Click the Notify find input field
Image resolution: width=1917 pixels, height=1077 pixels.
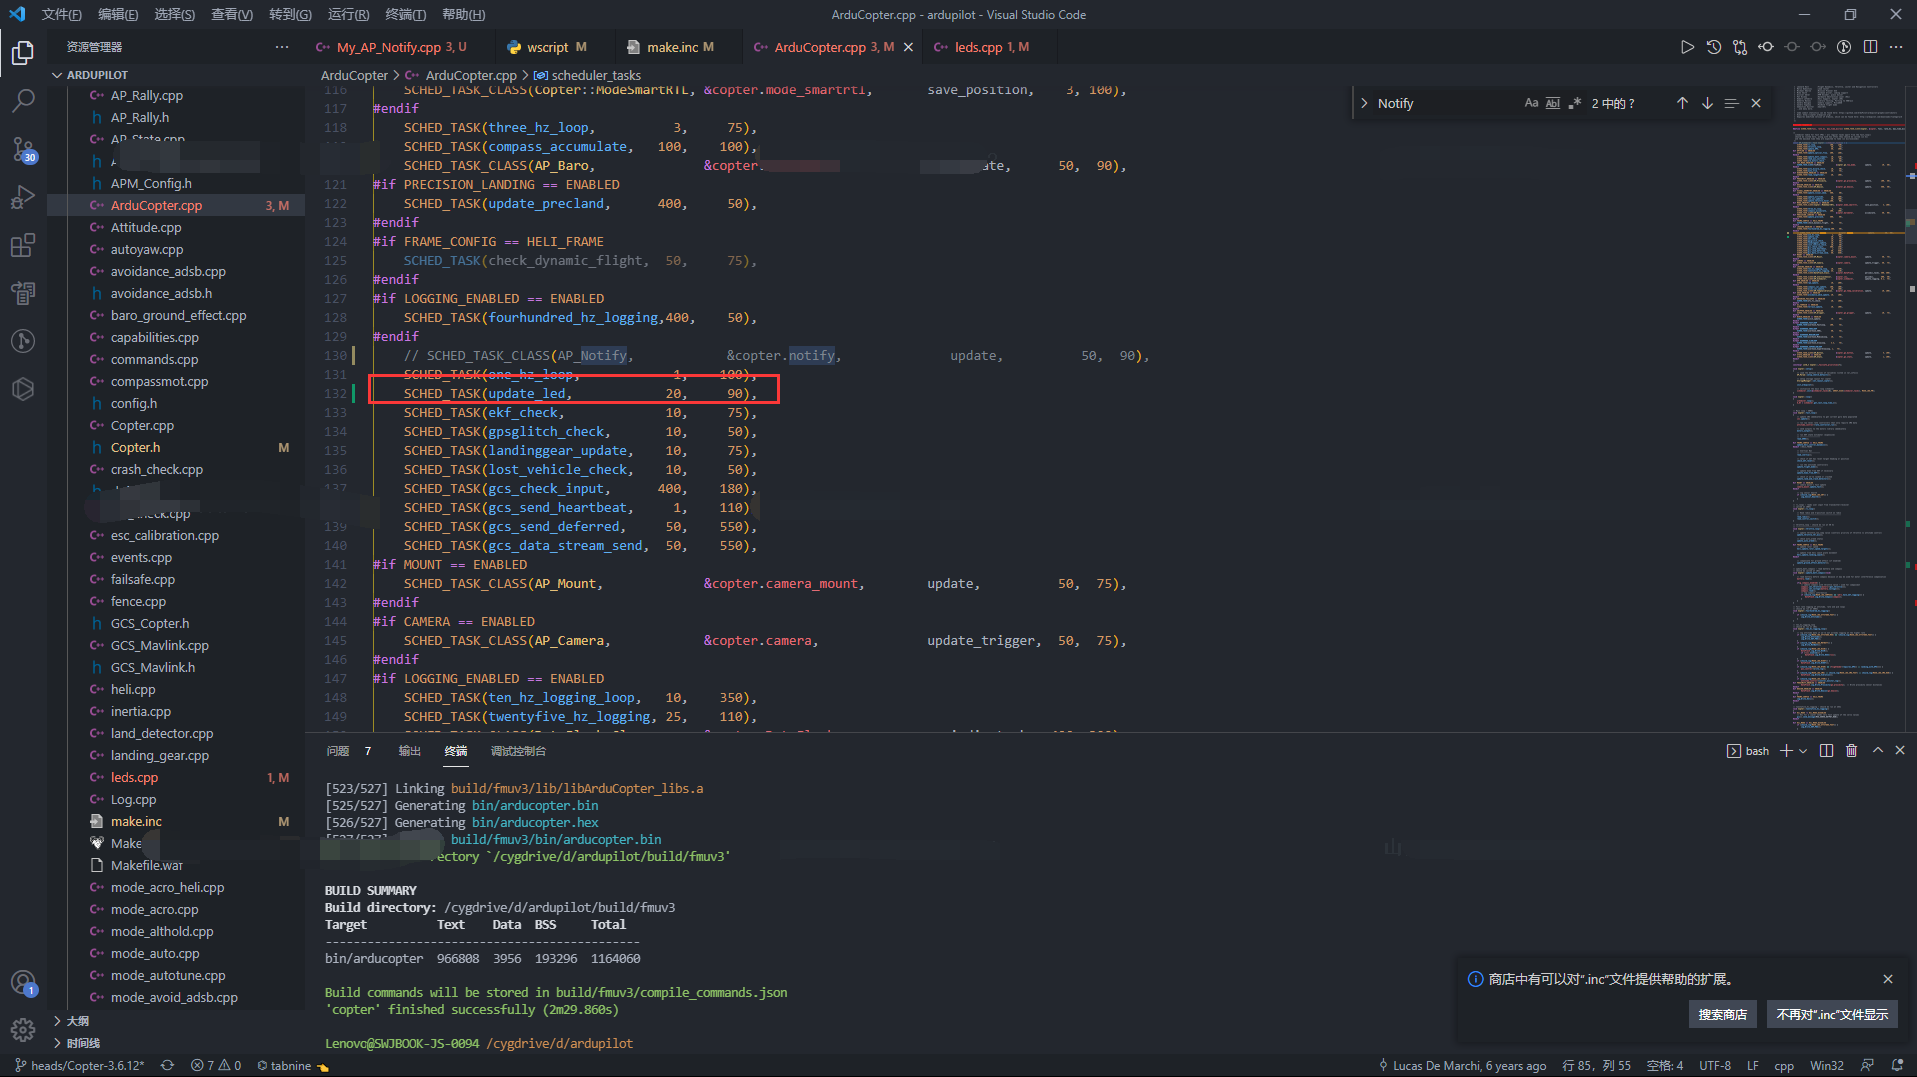click(x=1446, y=103)
